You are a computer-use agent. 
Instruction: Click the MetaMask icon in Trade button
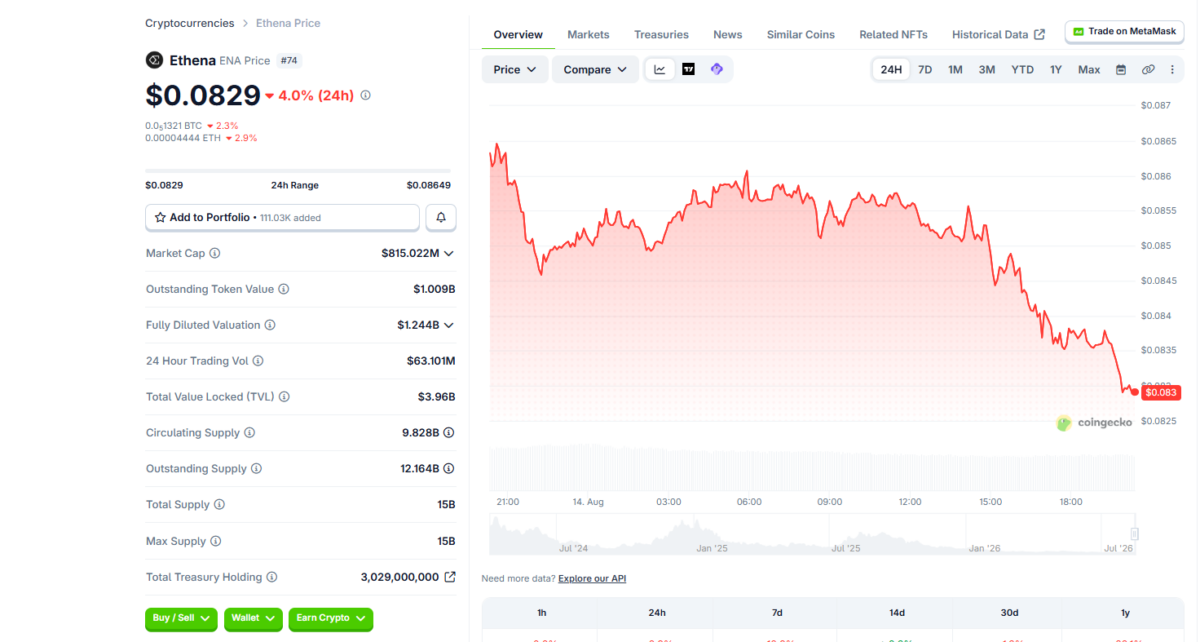(1078, 31)
